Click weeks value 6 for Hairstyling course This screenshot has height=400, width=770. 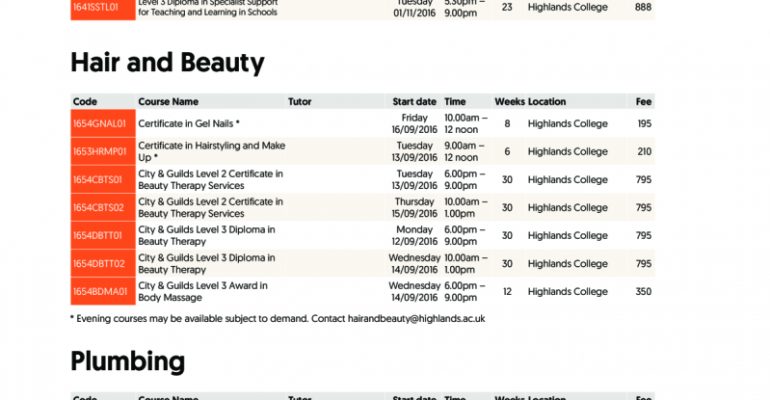click(x=507, y=152)
